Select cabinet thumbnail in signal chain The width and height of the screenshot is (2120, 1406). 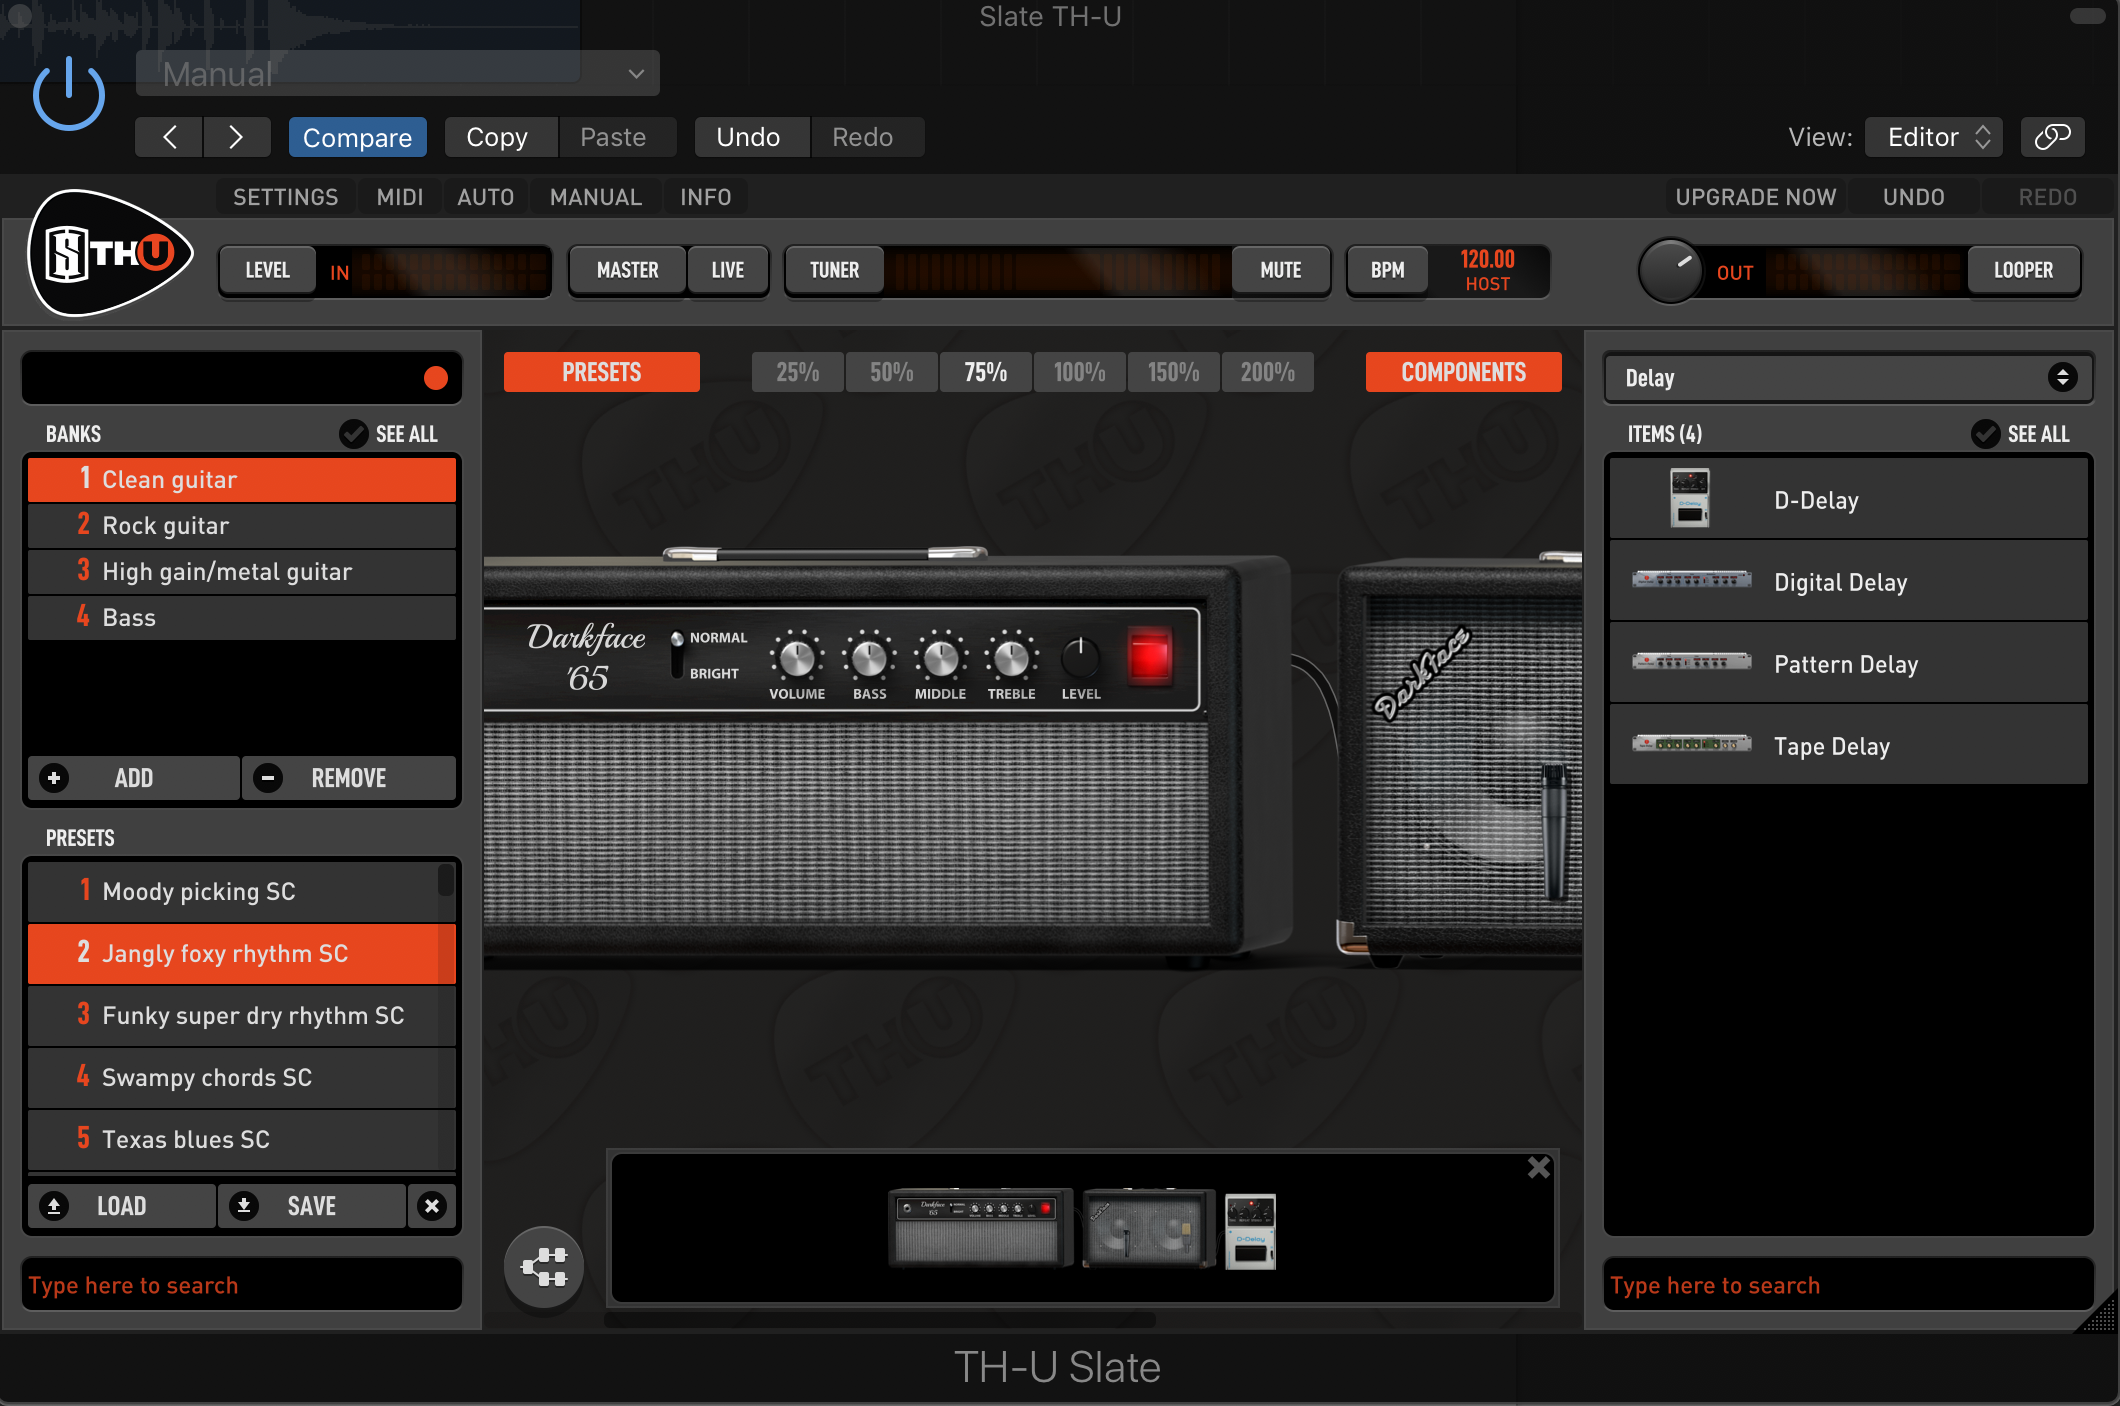[x=1147, y=1228]
